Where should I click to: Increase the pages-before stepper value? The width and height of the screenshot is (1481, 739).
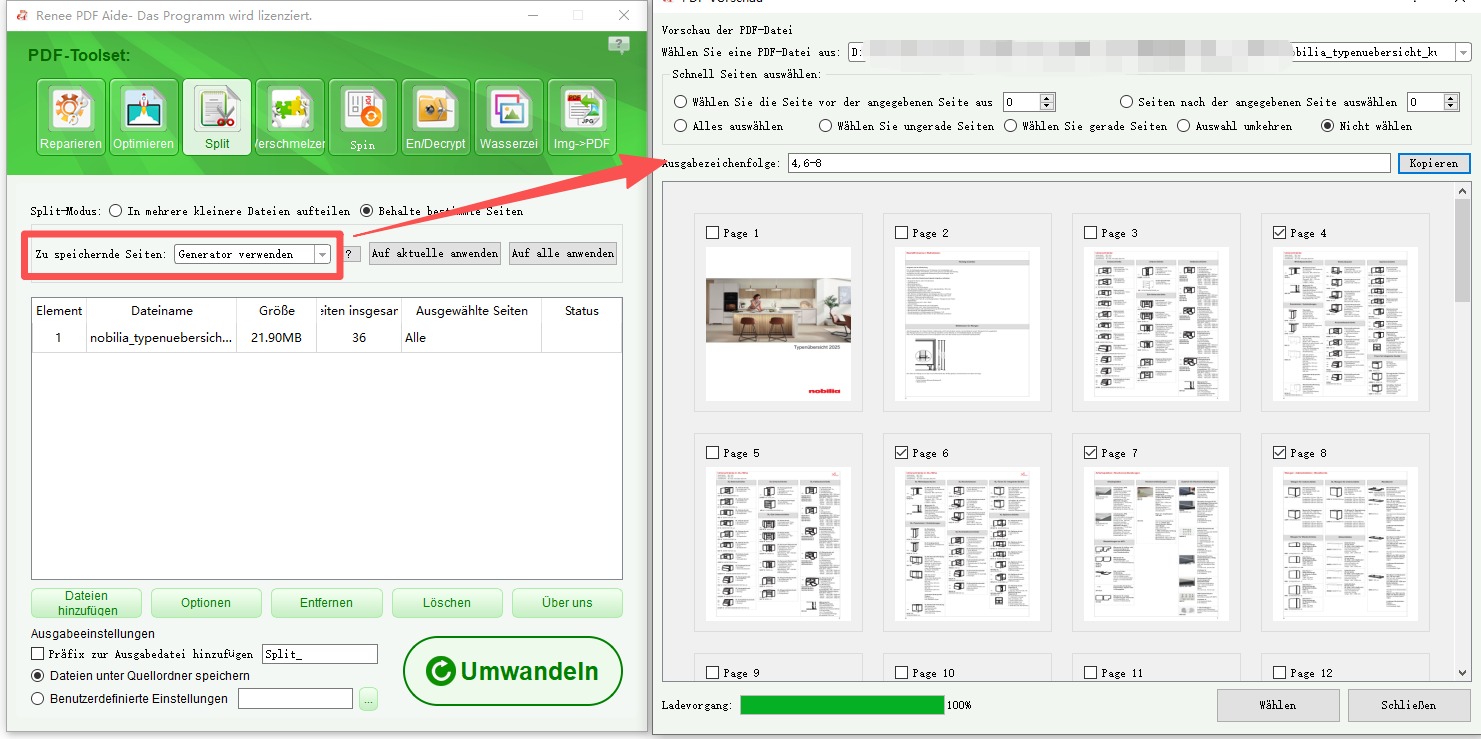coord(1047,98)
